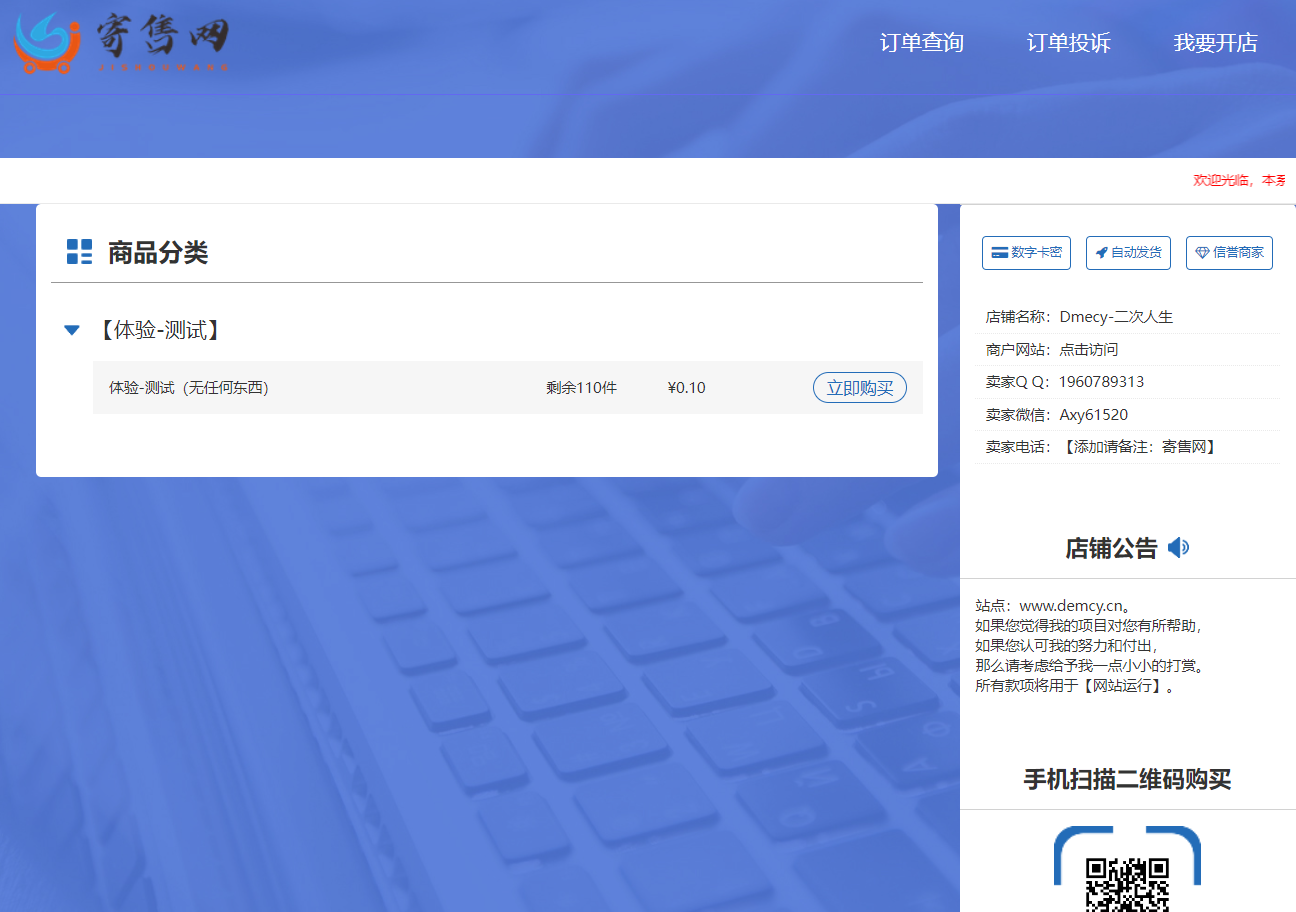Collapse the 【体验-测试】 category triangle
Viewport: 1296px width, 912px height.
(x=72, y=330)
